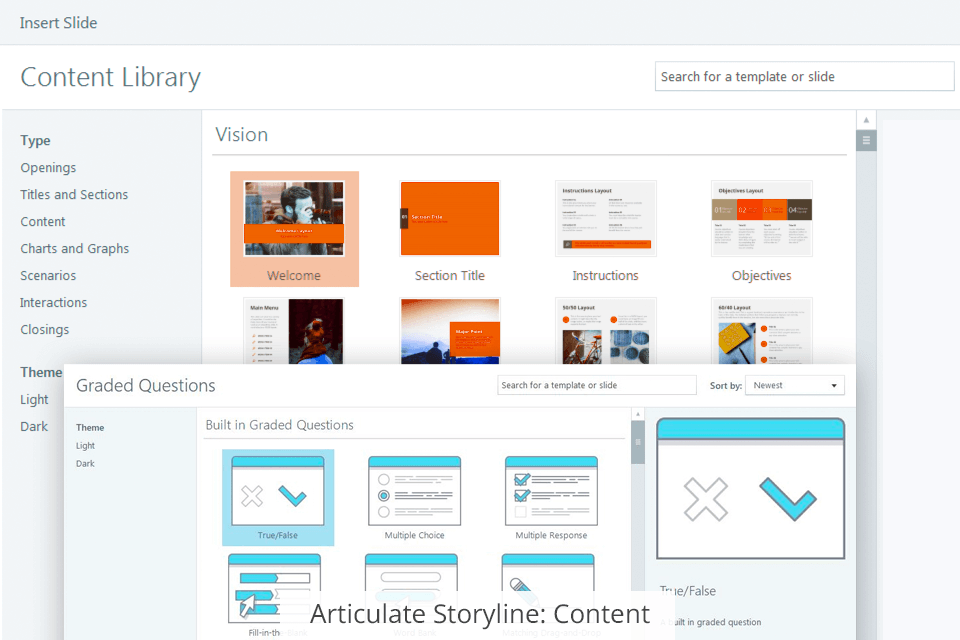Choose the Fill-in-the-Blank question icon

click(x=274, y=589)
